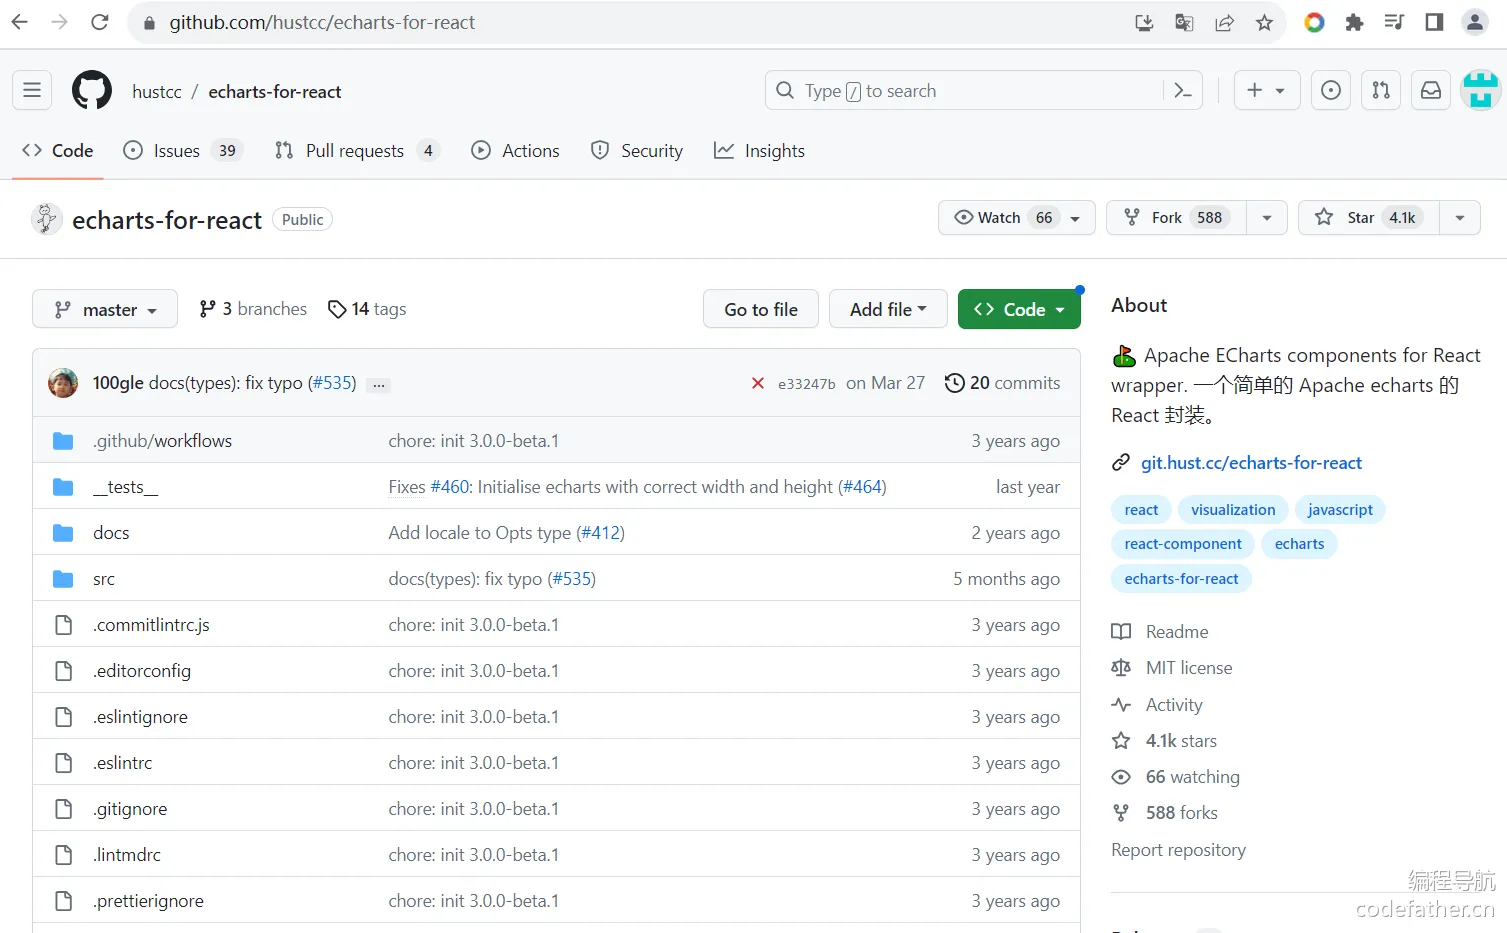Open the browser extensions puzzle icon
This screenshot has width=1507, height=933.
pos(1354,22)
